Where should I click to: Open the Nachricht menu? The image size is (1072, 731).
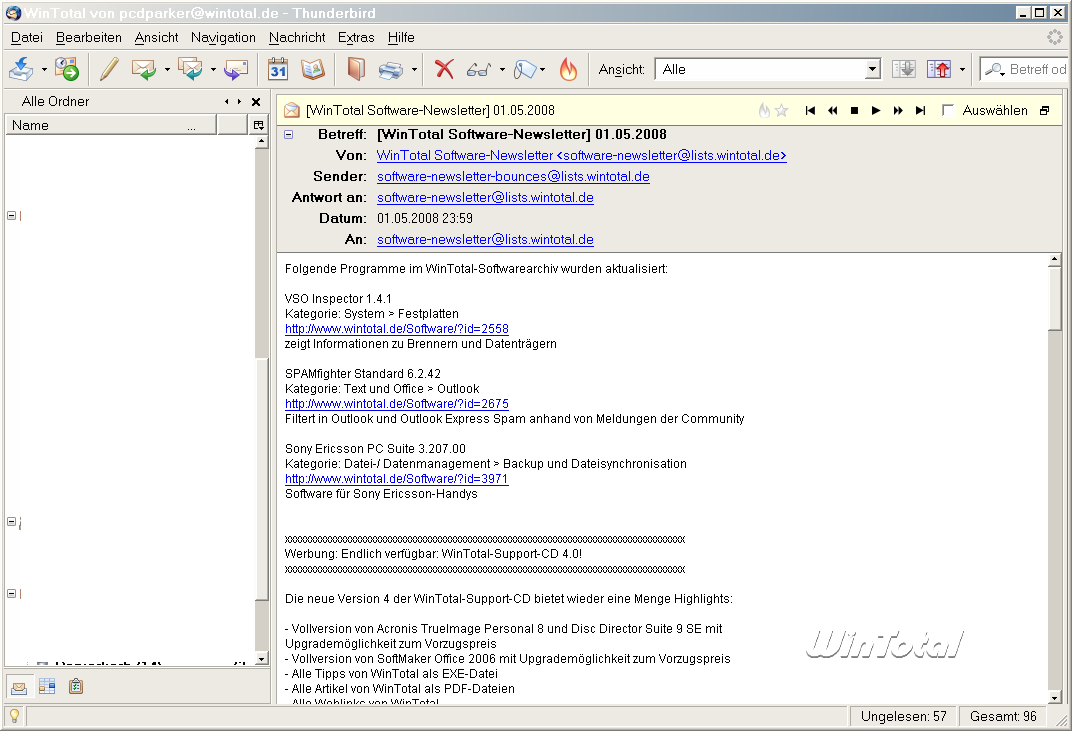[297, 37]
